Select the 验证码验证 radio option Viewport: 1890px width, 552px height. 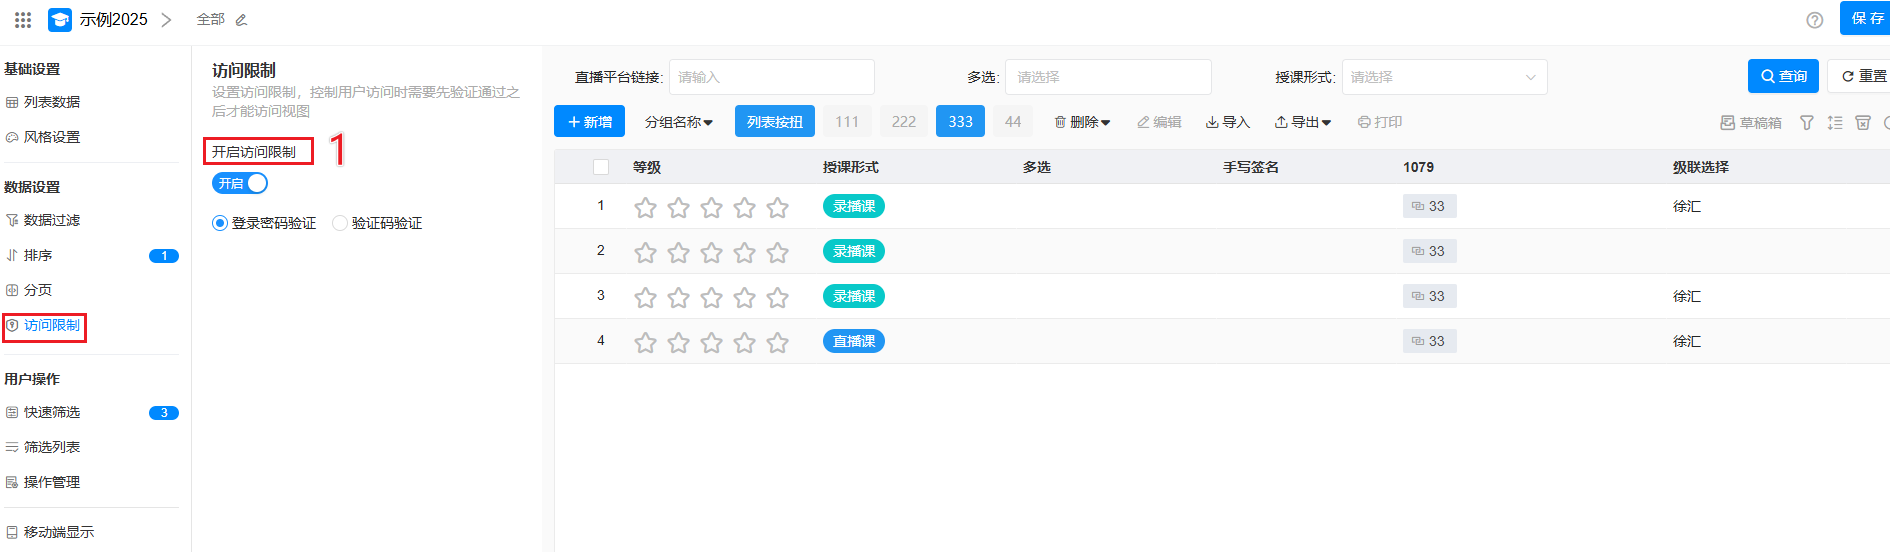[340, 223]
